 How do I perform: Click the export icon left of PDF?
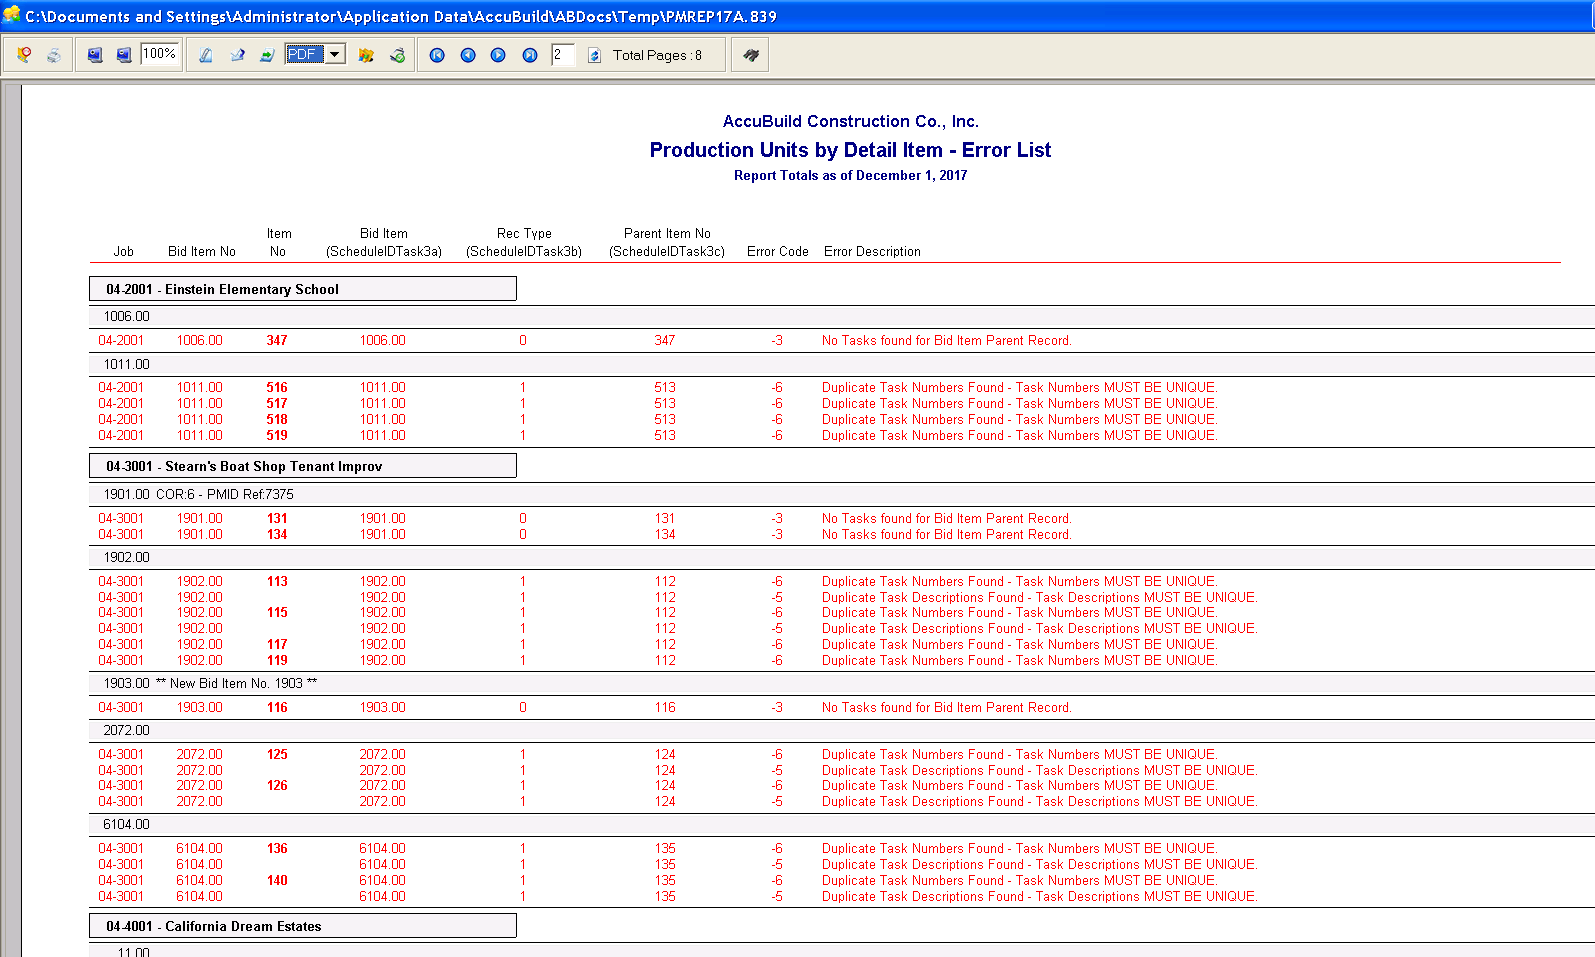tap(267, 55)
